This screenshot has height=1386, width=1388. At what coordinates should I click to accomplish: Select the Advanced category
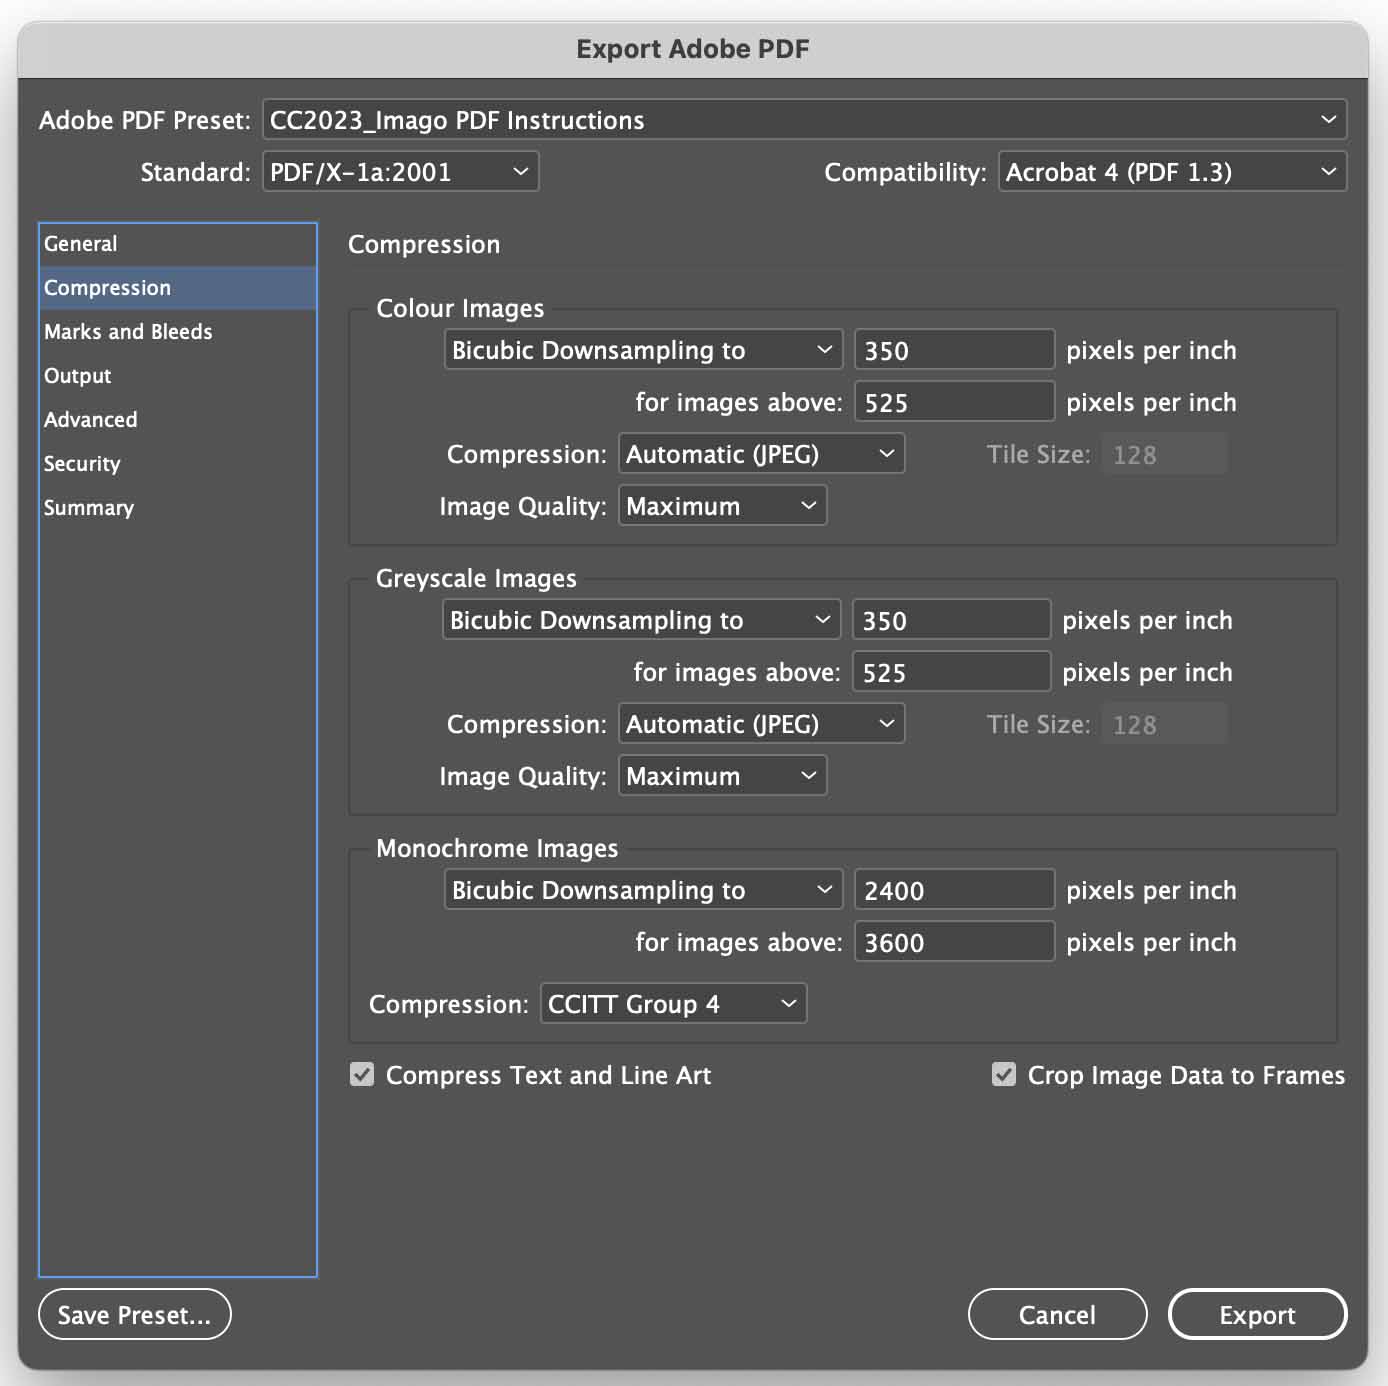tap(178, 420)
